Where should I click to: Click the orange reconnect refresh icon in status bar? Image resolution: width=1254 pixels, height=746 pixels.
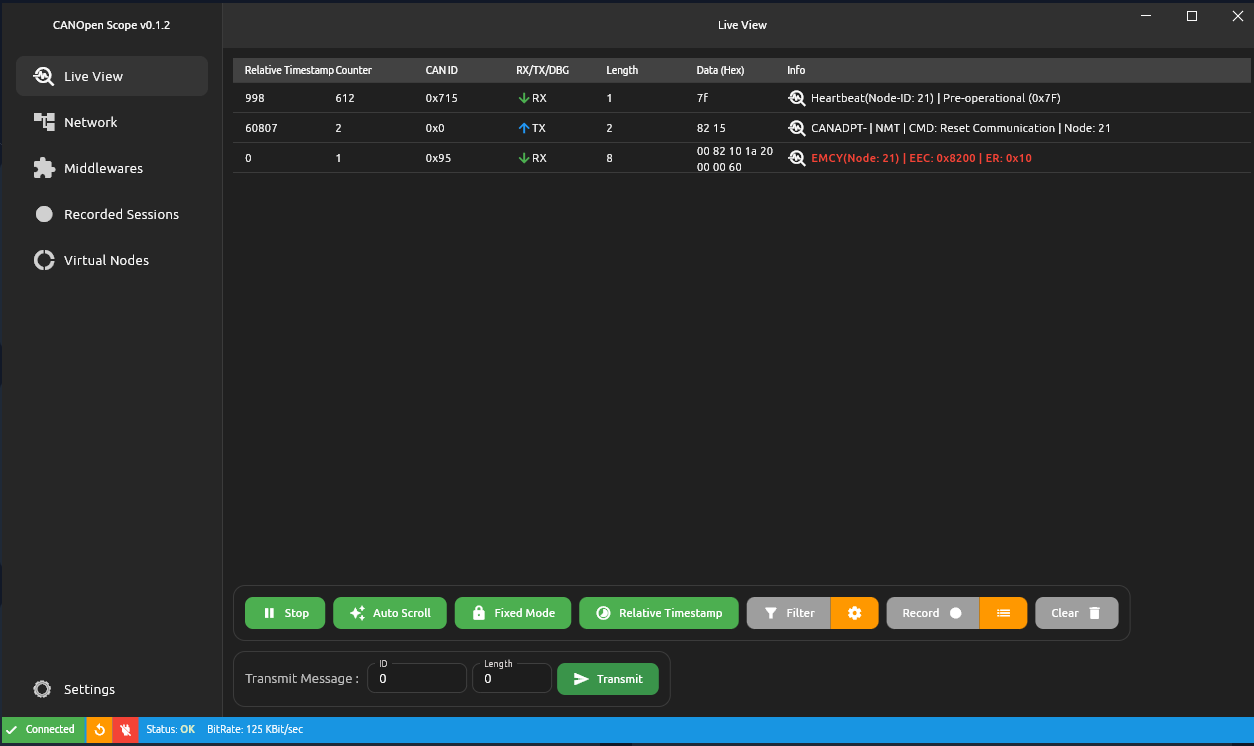pos(99,729)
